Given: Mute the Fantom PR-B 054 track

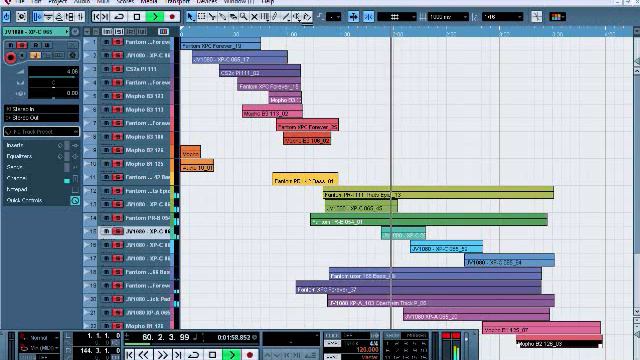Looking at the screenshot, I should [107, 218].
